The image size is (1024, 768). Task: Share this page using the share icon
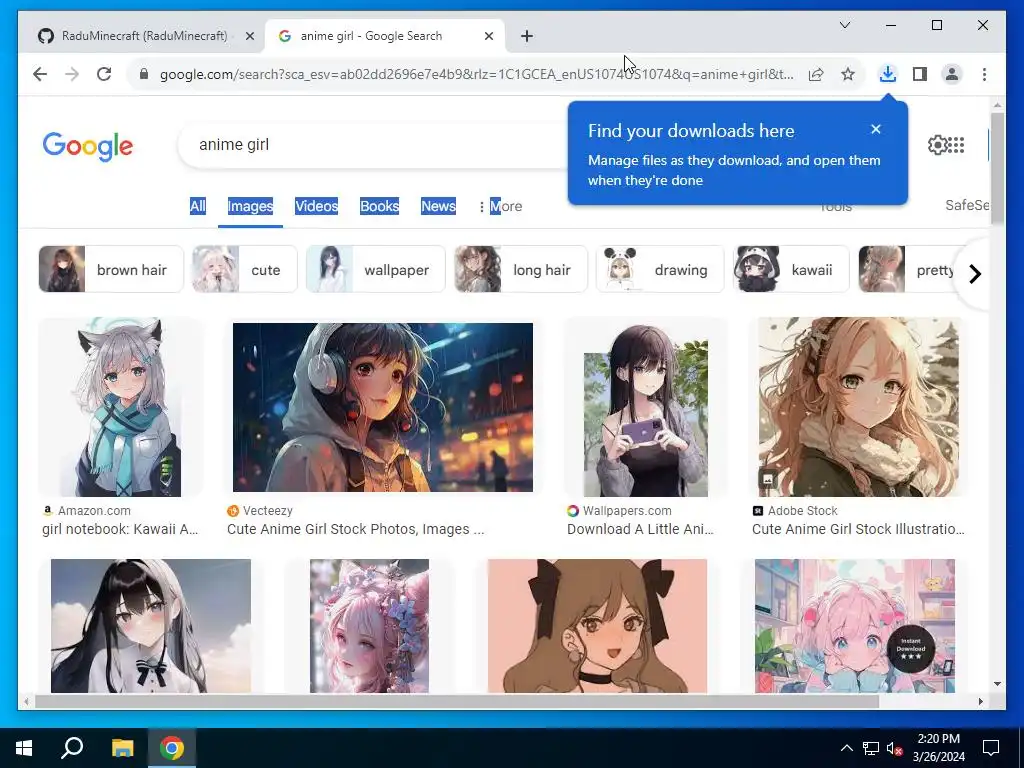click(816, 74)
